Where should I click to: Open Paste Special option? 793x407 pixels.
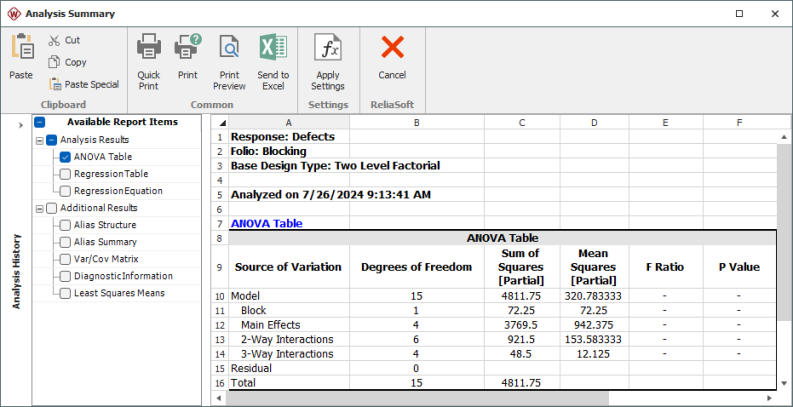[56, 84]
